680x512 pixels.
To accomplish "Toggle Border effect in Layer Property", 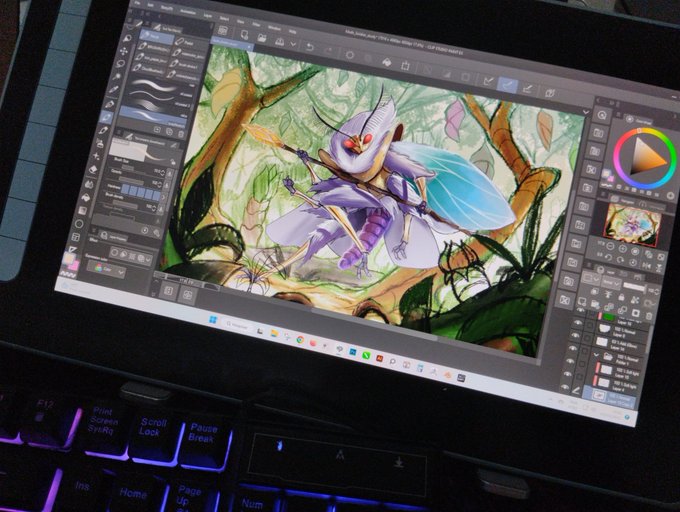I will 114,253.
